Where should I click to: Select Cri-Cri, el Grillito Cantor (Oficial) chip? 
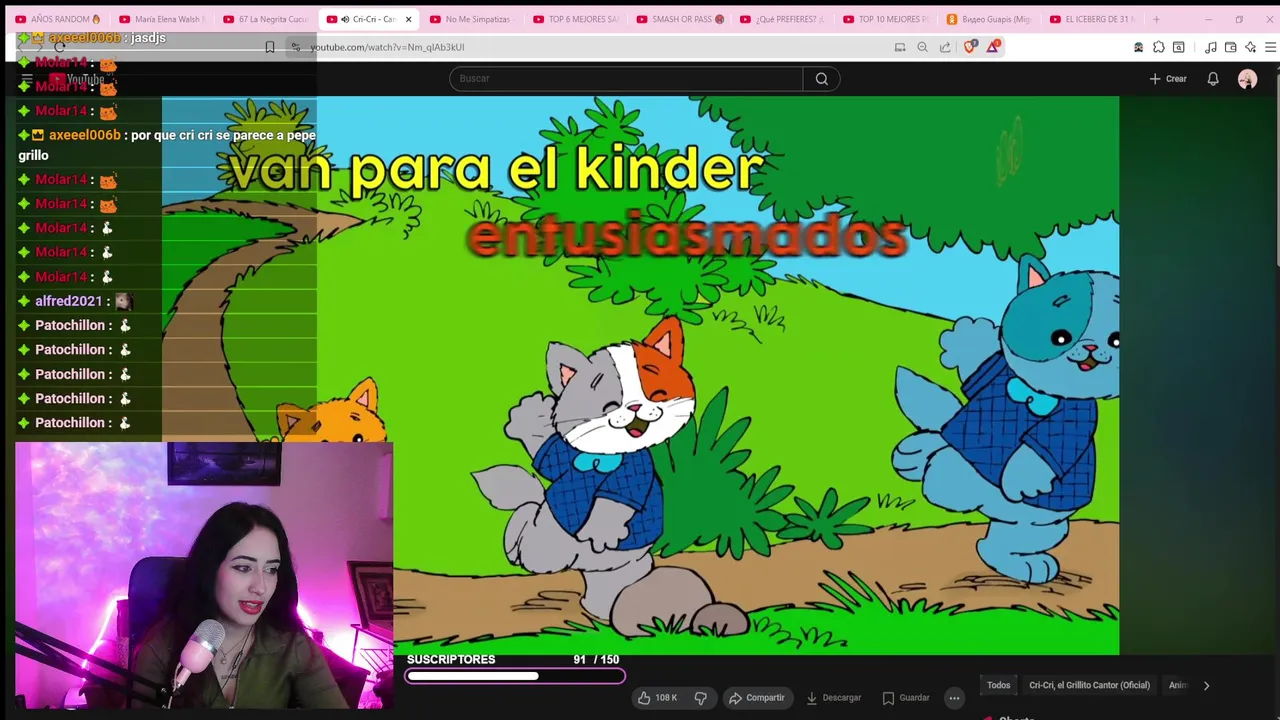pyautogui.click(x=1089, y=685)
